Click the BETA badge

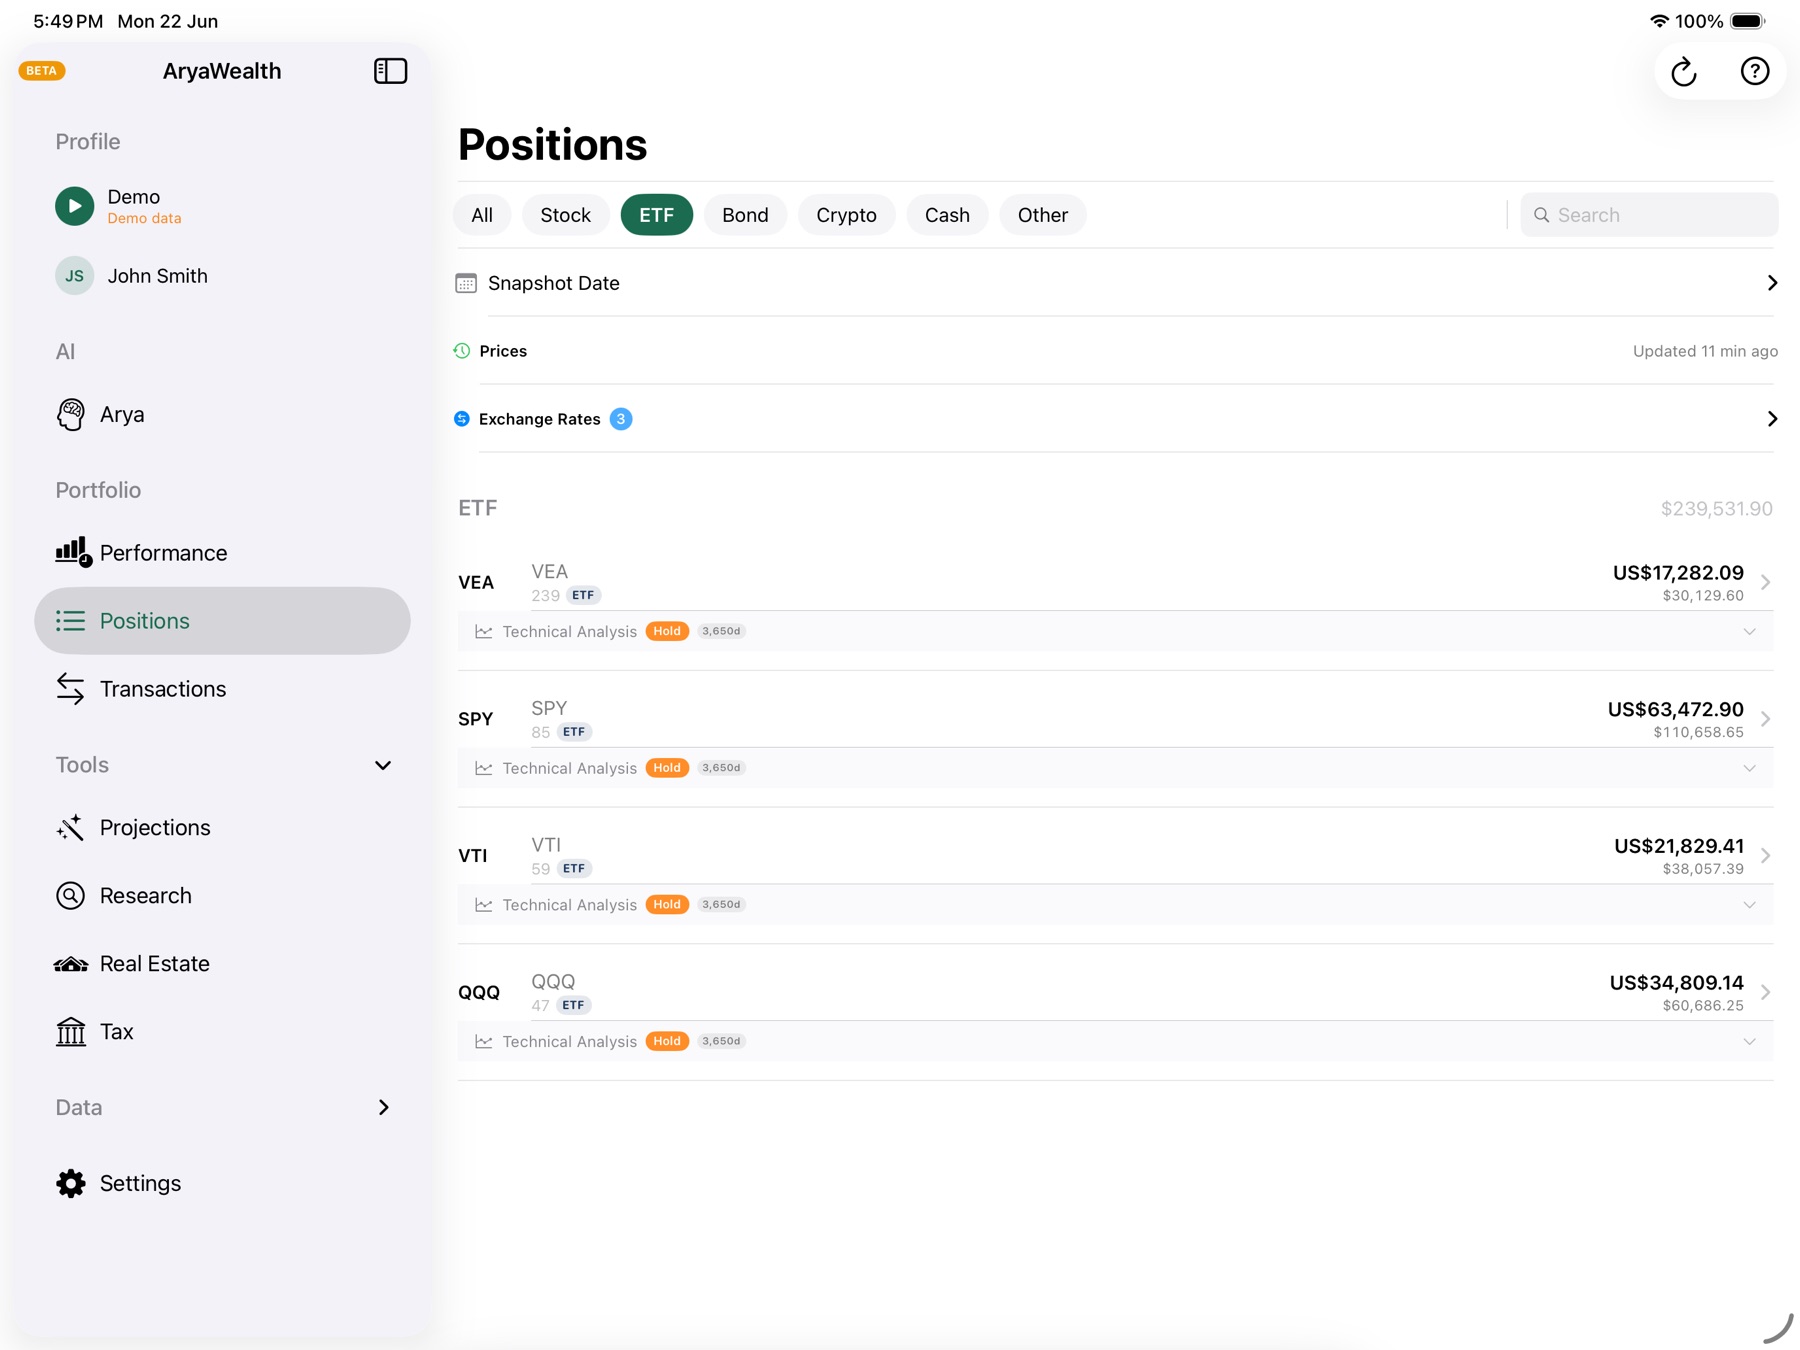[42, 71]
